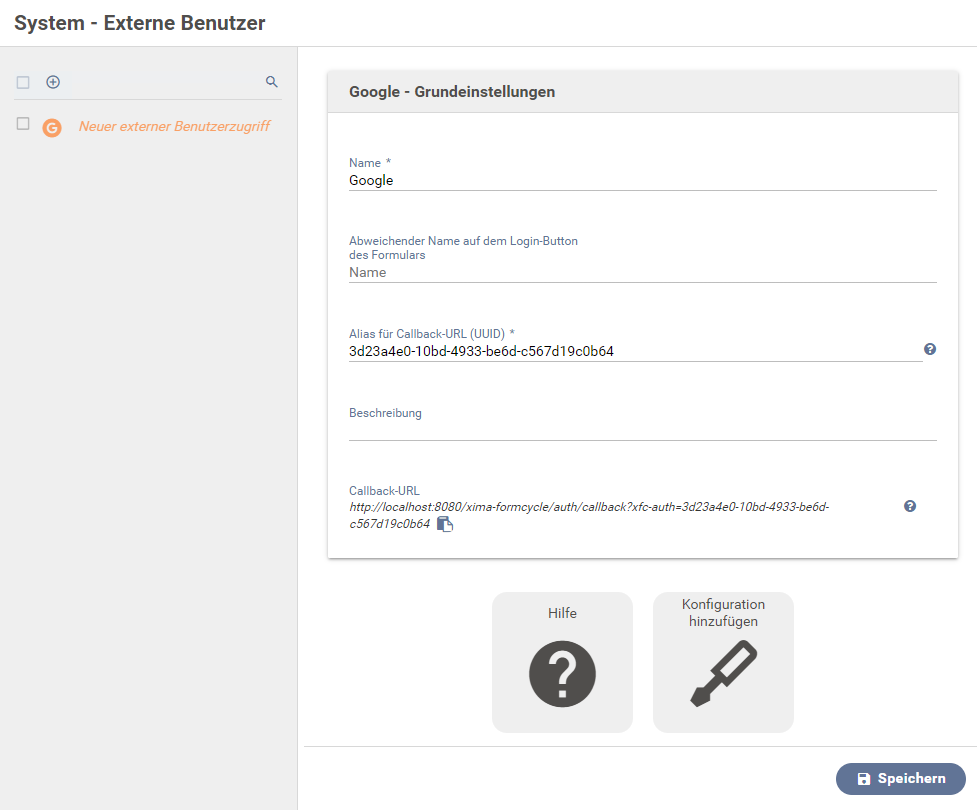Click the add new external user plus icon

53,82
